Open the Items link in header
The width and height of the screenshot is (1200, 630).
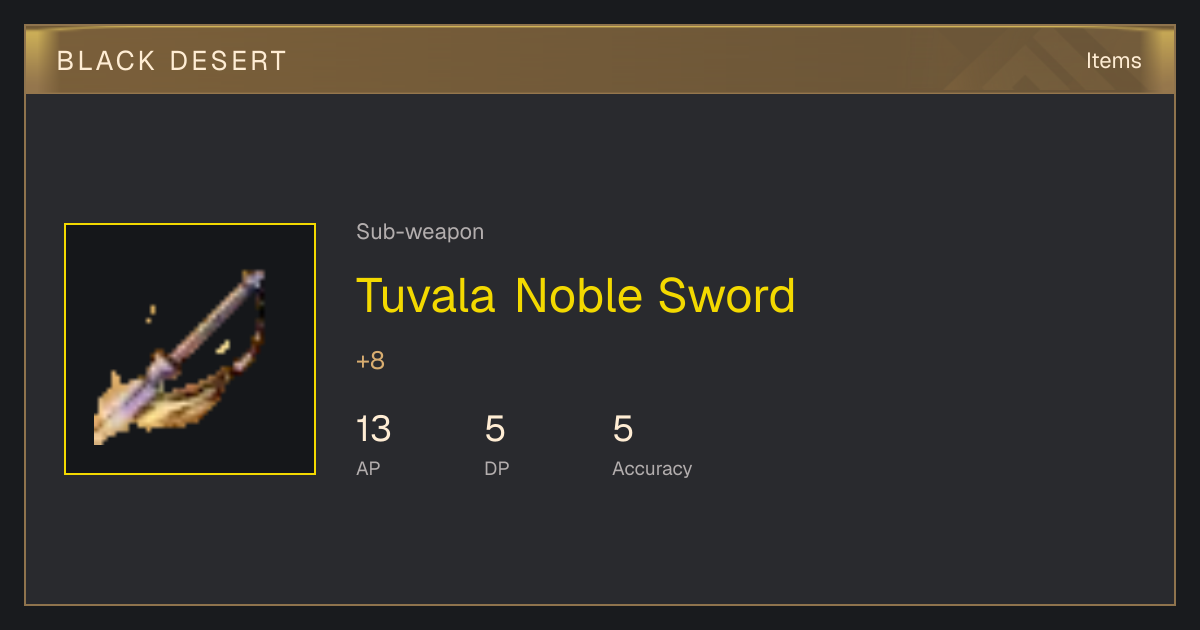1113,60
